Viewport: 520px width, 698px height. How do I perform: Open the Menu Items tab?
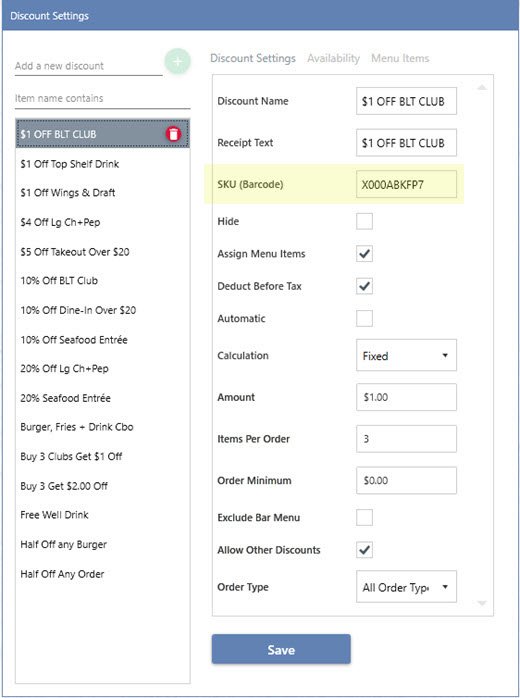pyautogui.click(x=400, y=58)
